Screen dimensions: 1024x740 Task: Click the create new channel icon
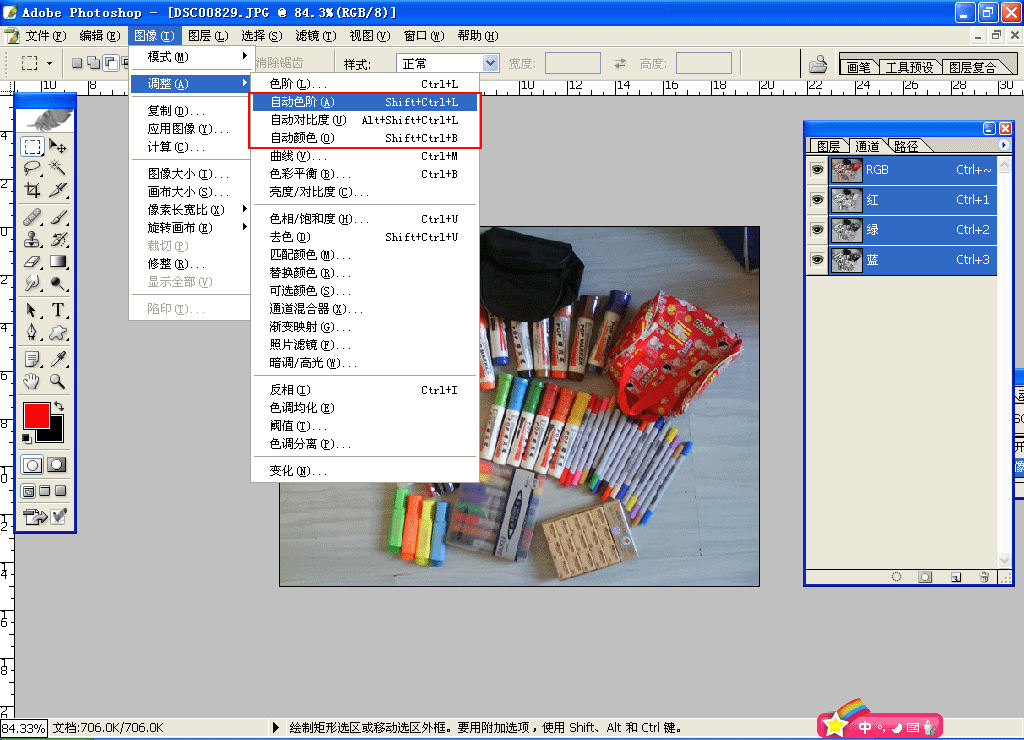956,577
